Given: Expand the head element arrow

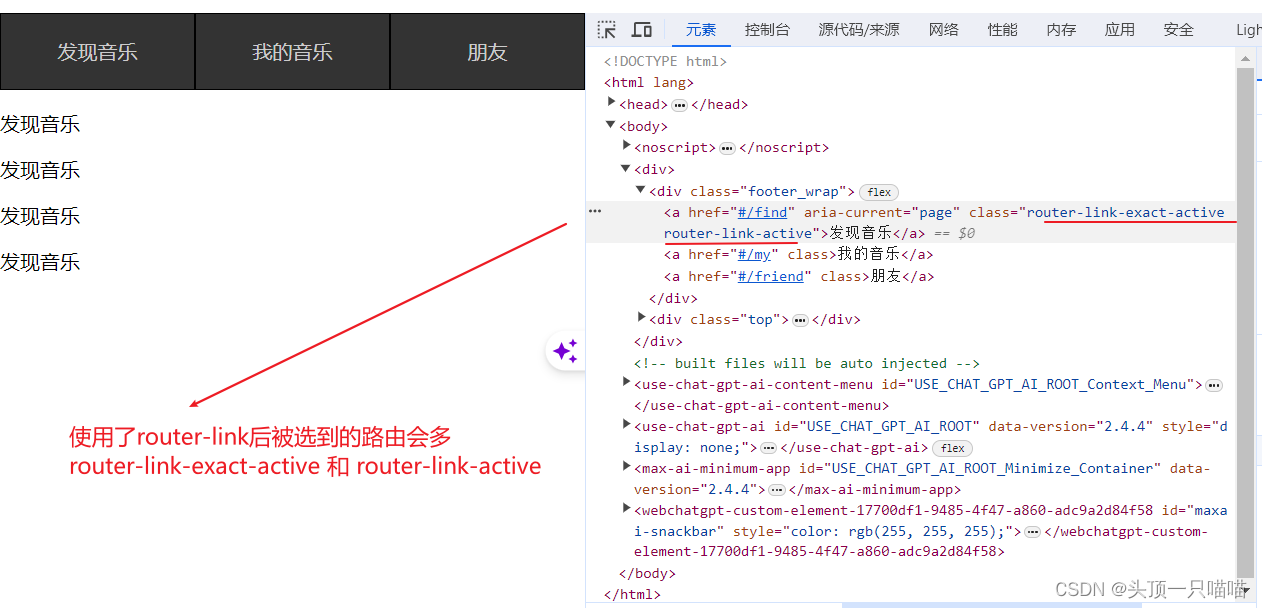Looking at the screenshot, I should click(x=611, y=103).
